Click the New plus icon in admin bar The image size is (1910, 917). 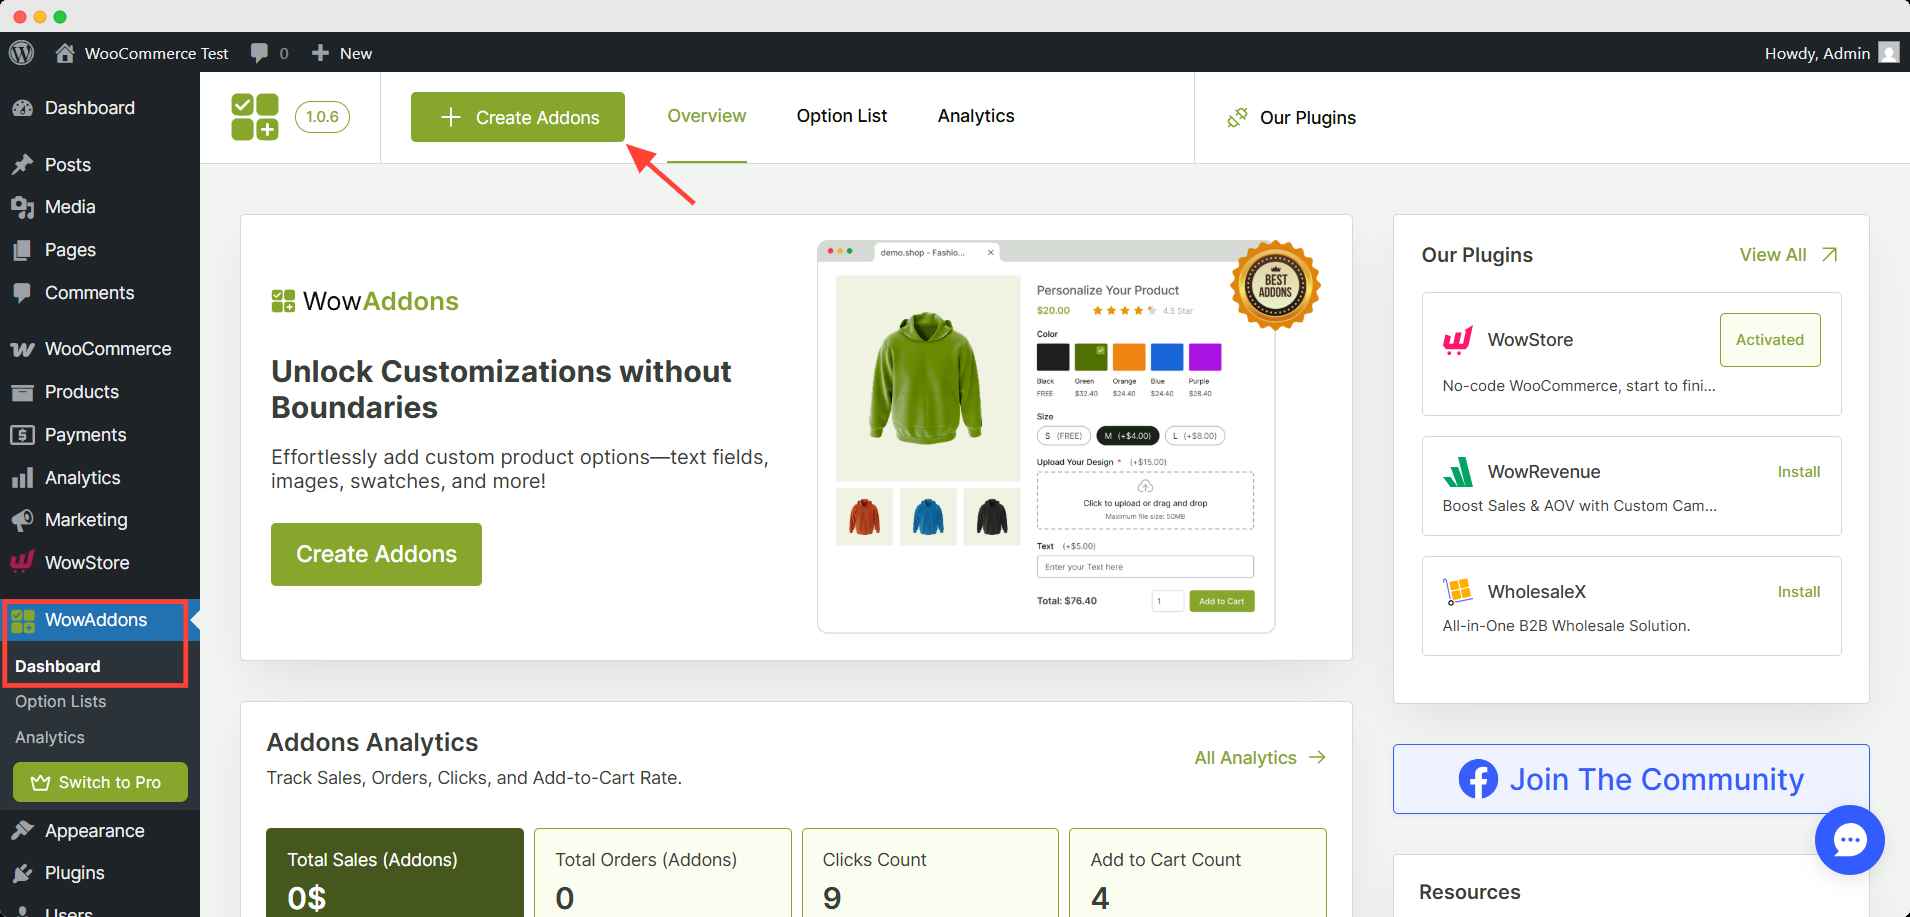point(320,53)
